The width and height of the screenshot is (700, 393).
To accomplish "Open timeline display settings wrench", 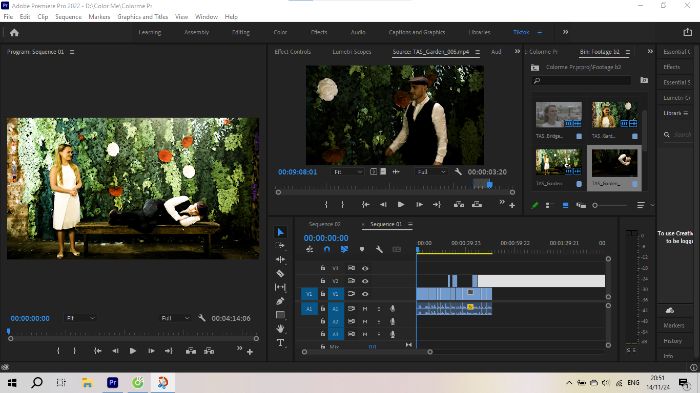I will [379, 249].
